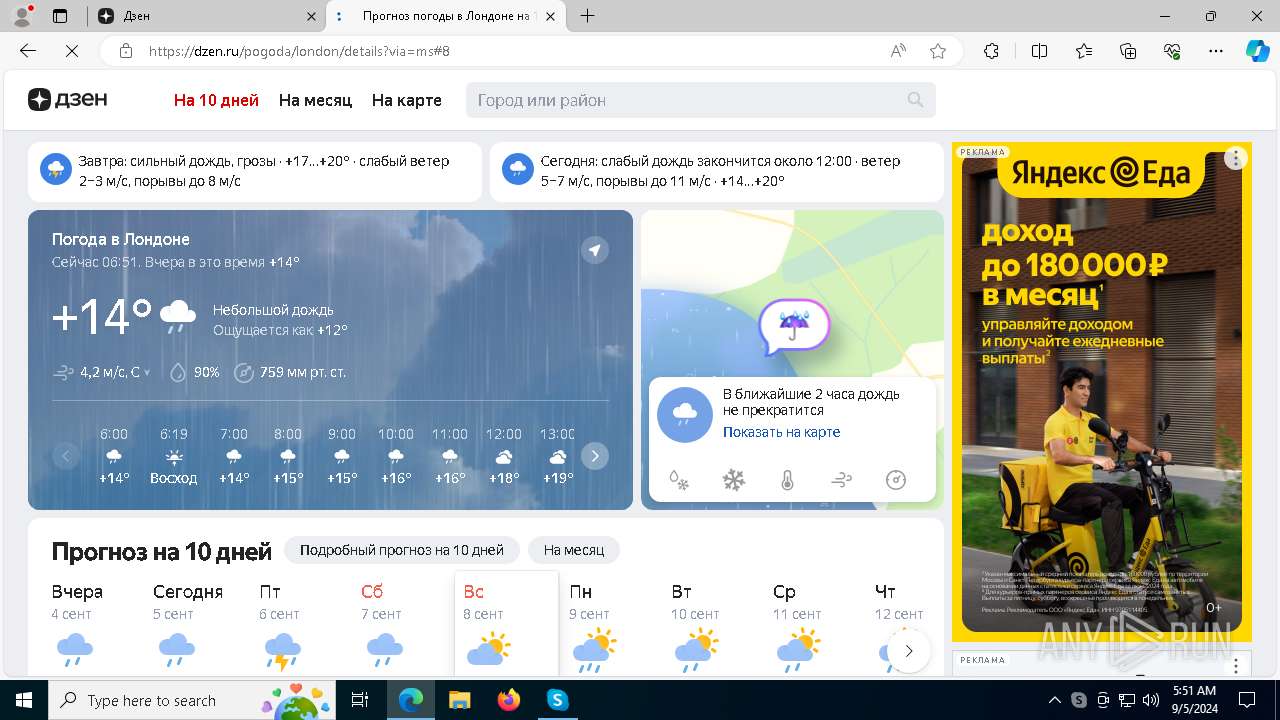Open the Yandex Eda ad options menu
1280x720 pixels.
[1236, 158]
